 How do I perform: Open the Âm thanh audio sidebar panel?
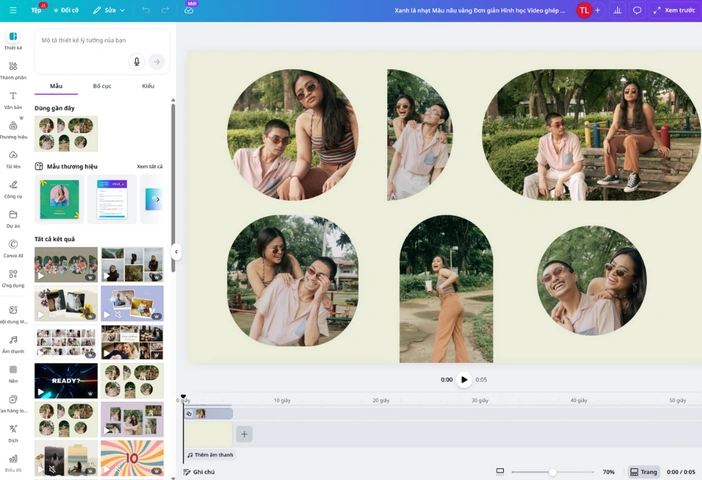click(x=13, y=344)
